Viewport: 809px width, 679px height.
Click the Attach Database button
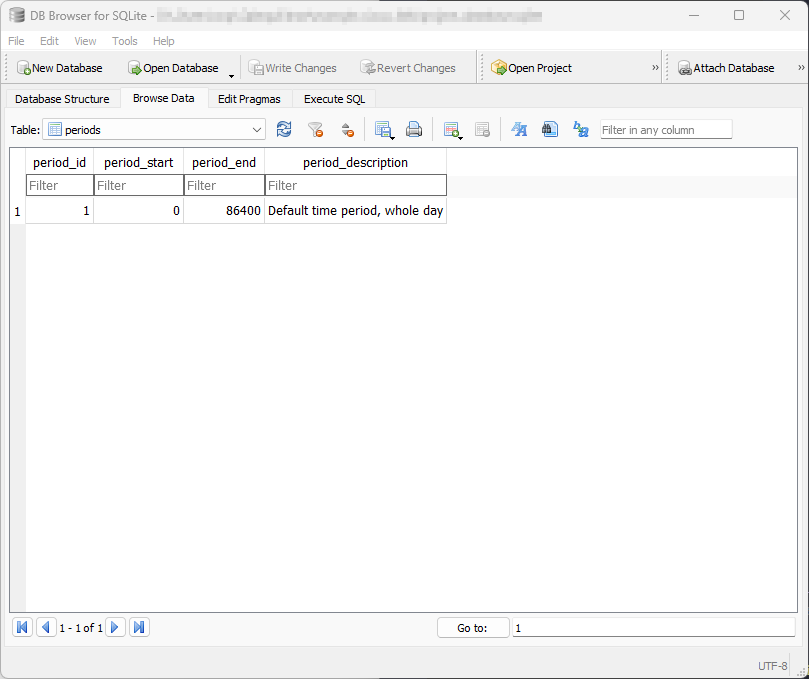tap(726, 68)
